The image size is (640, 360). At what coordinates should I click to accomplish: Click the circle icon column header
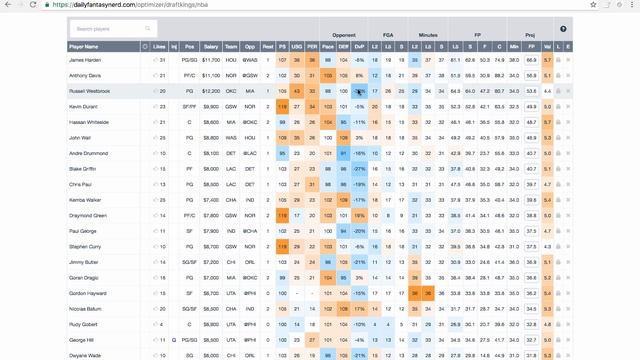tap(145, 47)
